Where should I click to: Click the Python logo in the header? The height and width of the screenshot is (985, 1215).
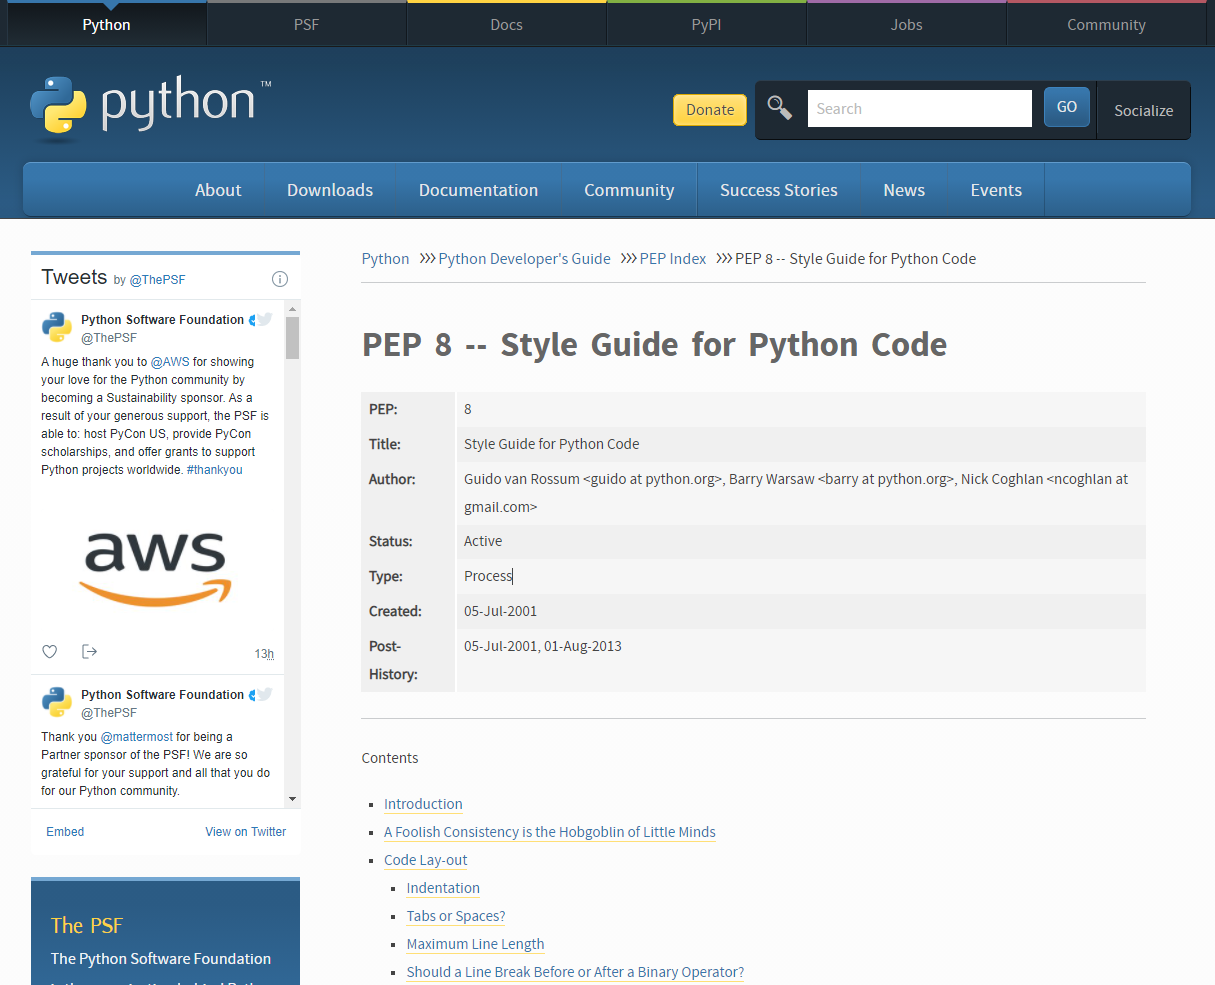coord(150,107)
